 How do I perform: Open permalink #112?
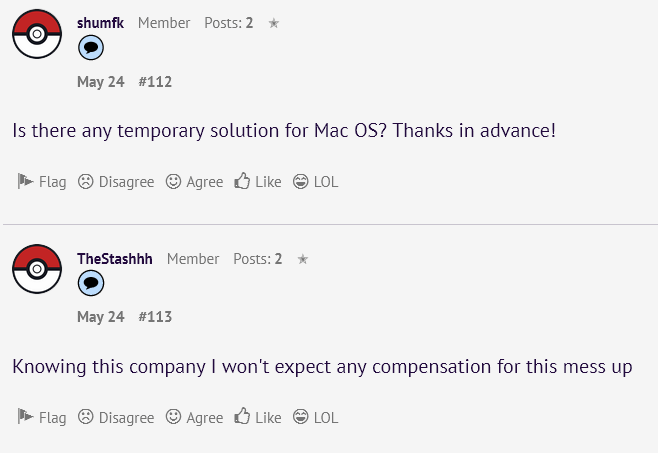coord(155,81)
